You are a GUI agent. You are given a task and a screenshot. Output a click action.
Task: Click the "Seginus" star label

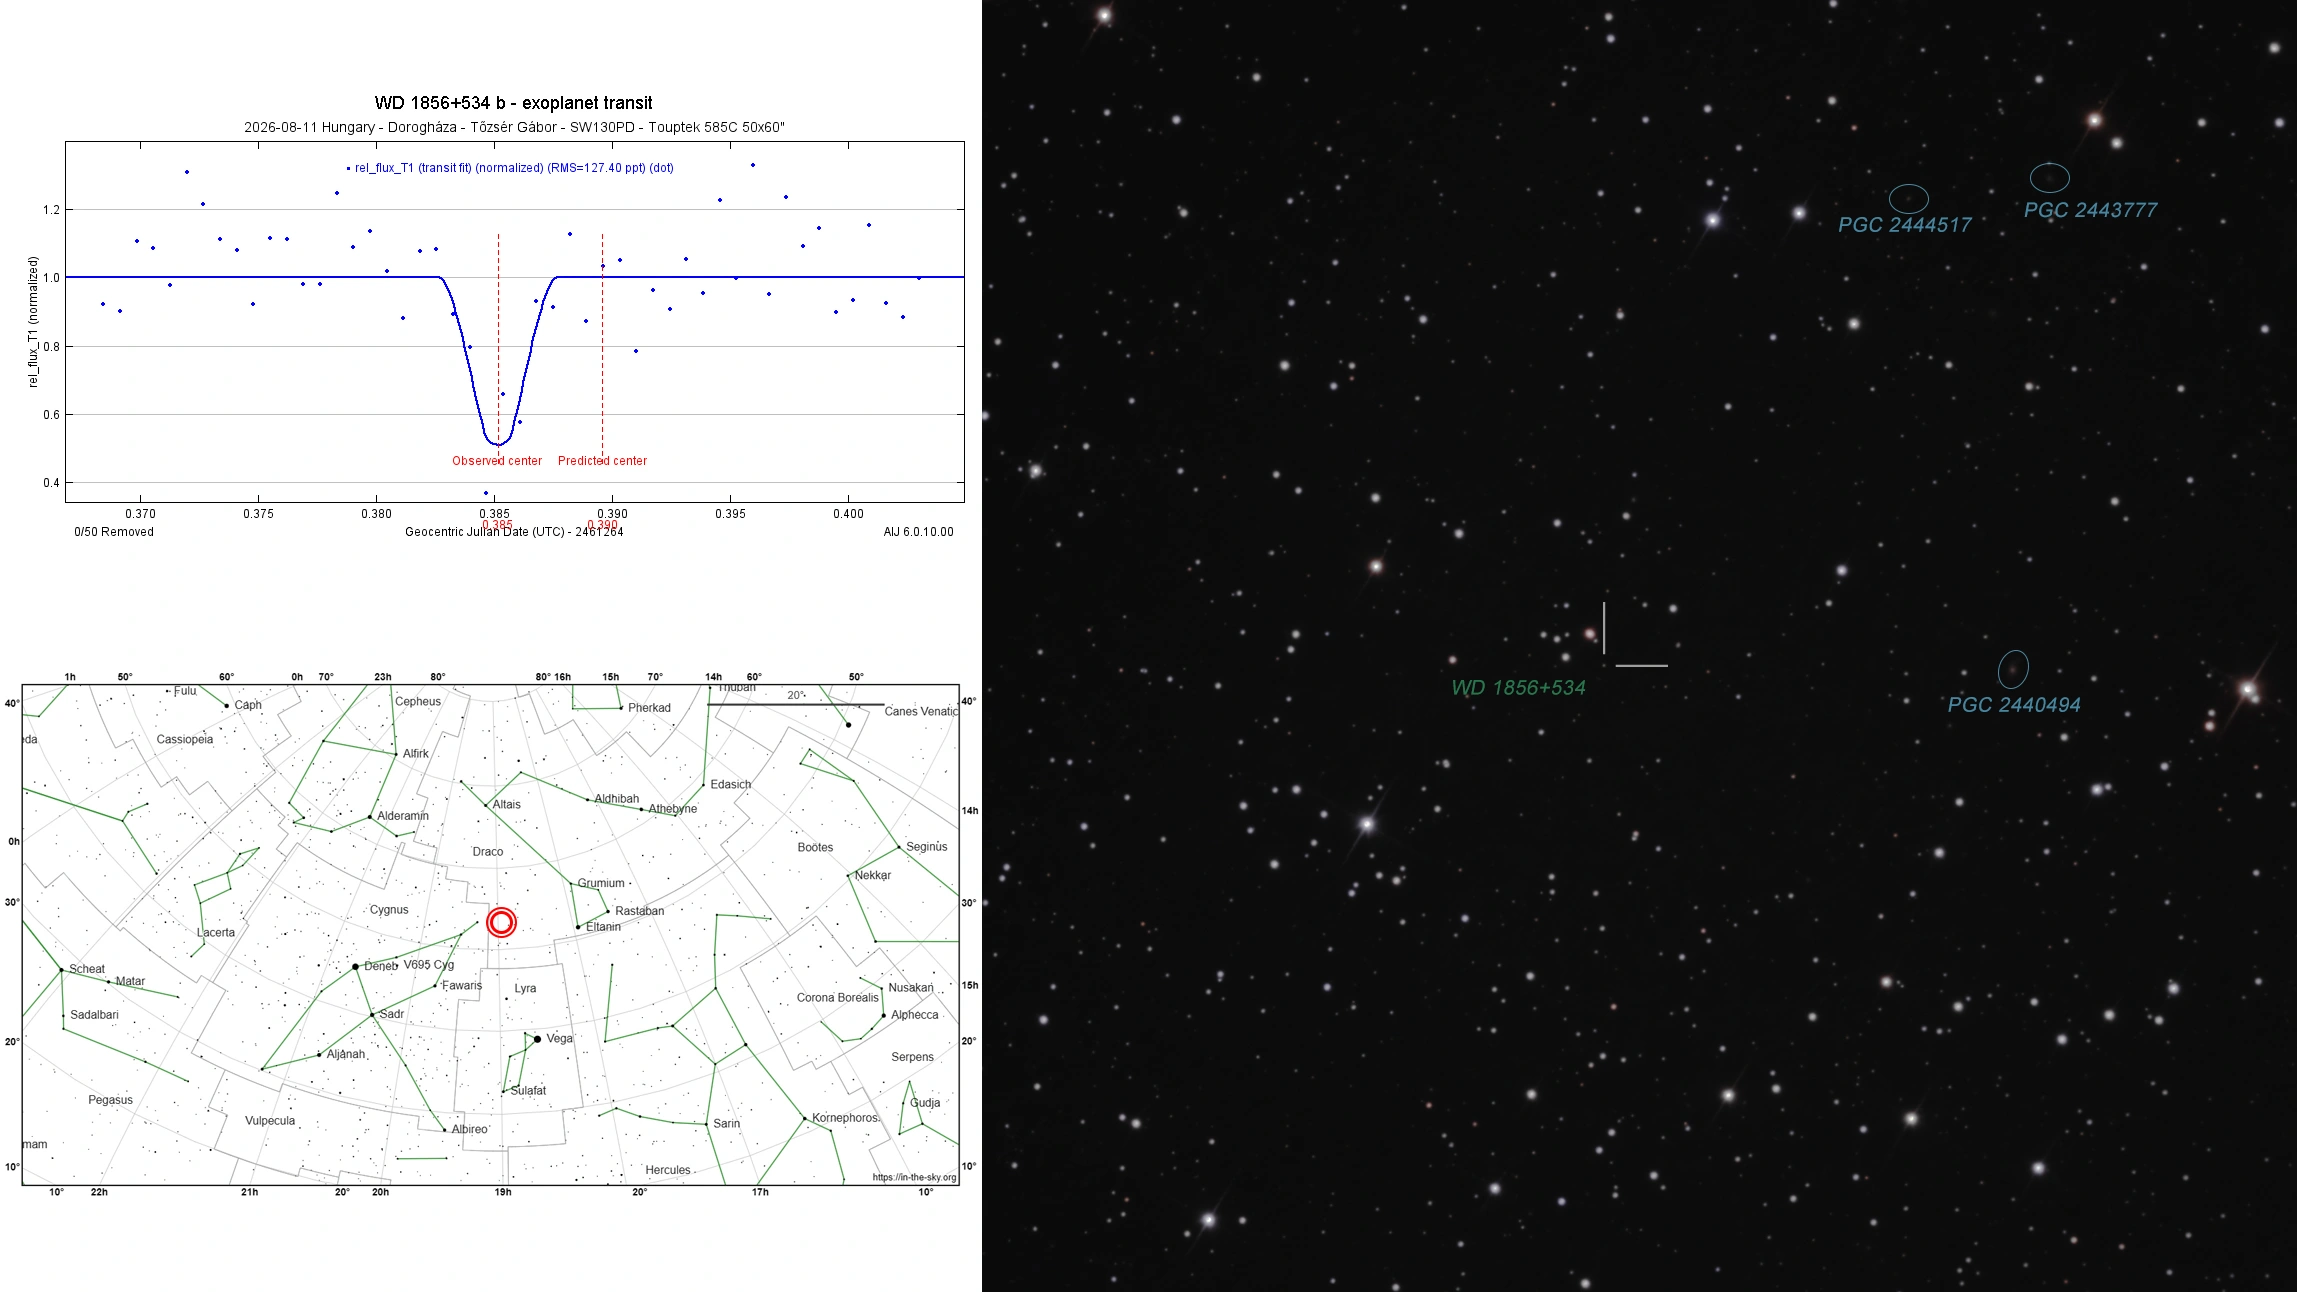(927, 847)
